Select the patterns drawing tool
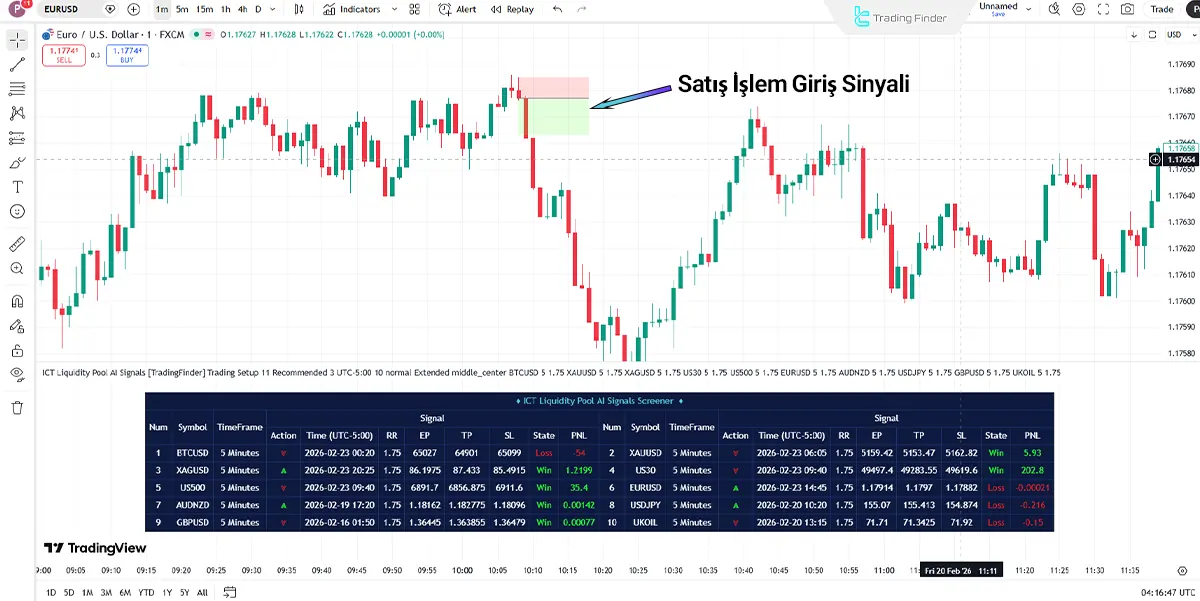 click(17, 114)
